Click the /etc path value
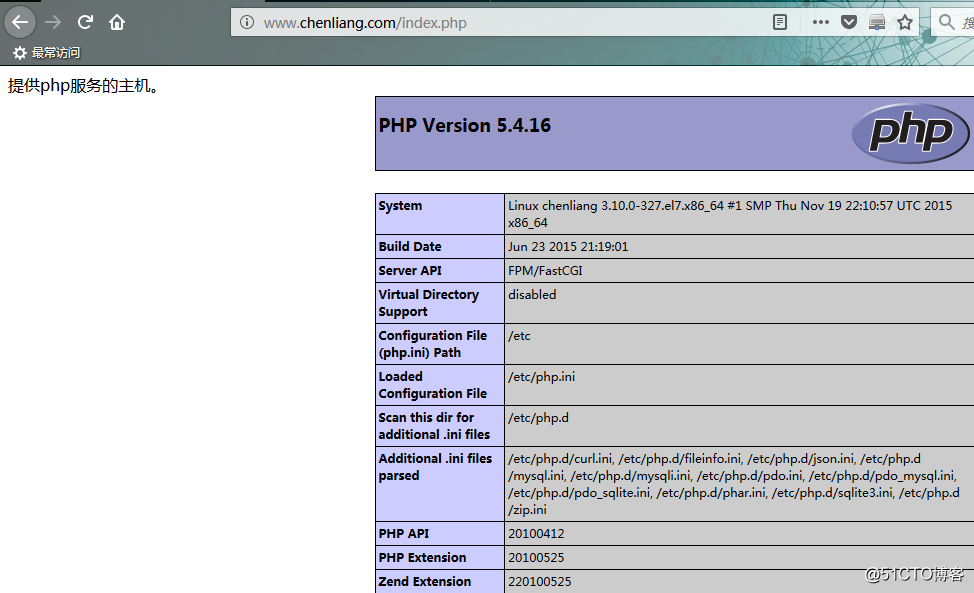 pos(519,336)
